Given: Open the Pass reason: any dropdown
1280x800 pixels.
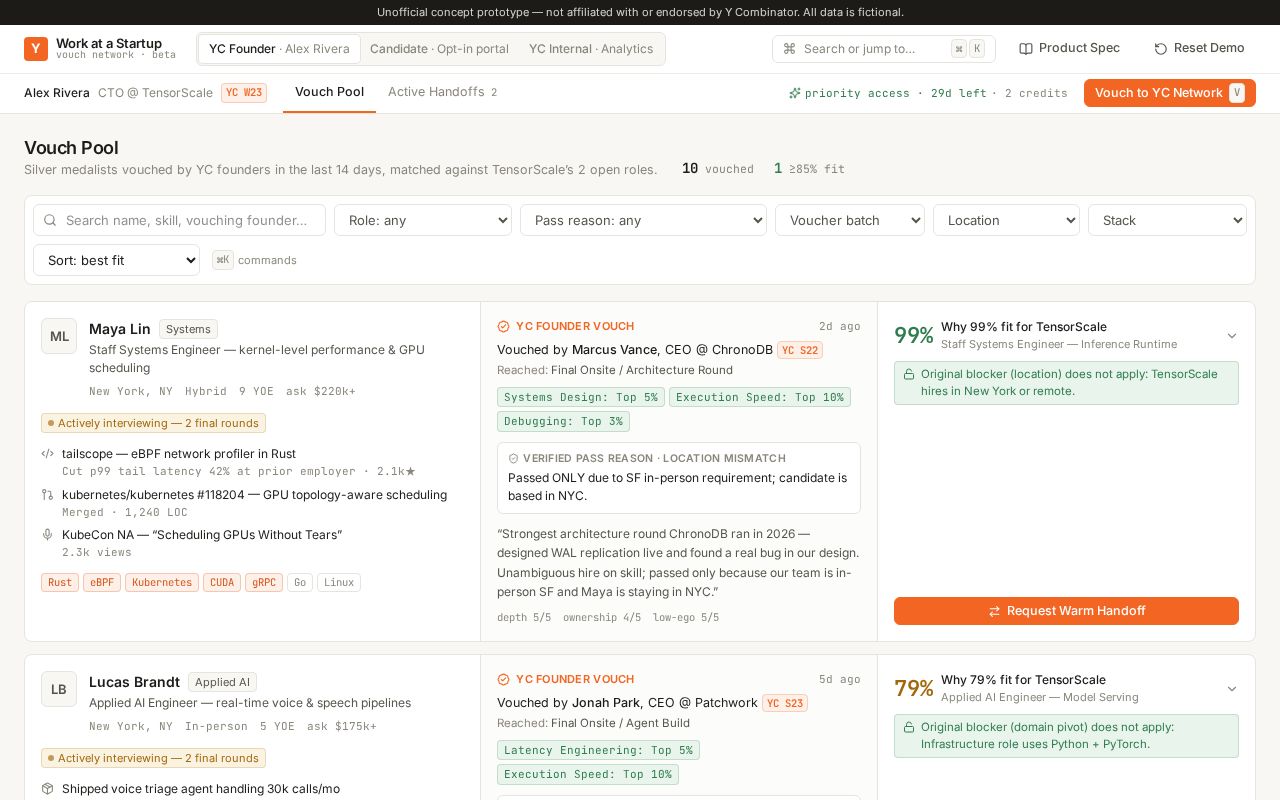Looking at the screenshot, I should (x=643, y=220).
